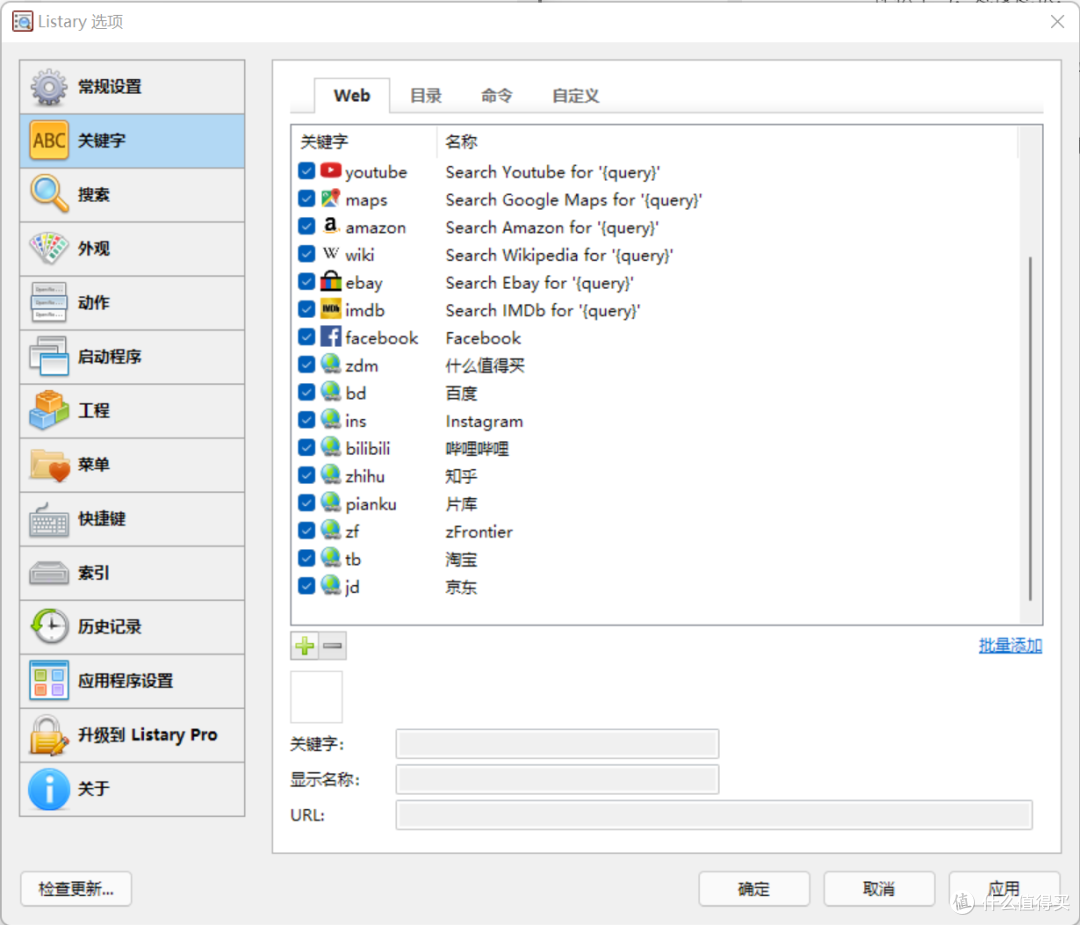1080x925 pixels.
Task: Click the 名称 column header
Action: (727, 142)
